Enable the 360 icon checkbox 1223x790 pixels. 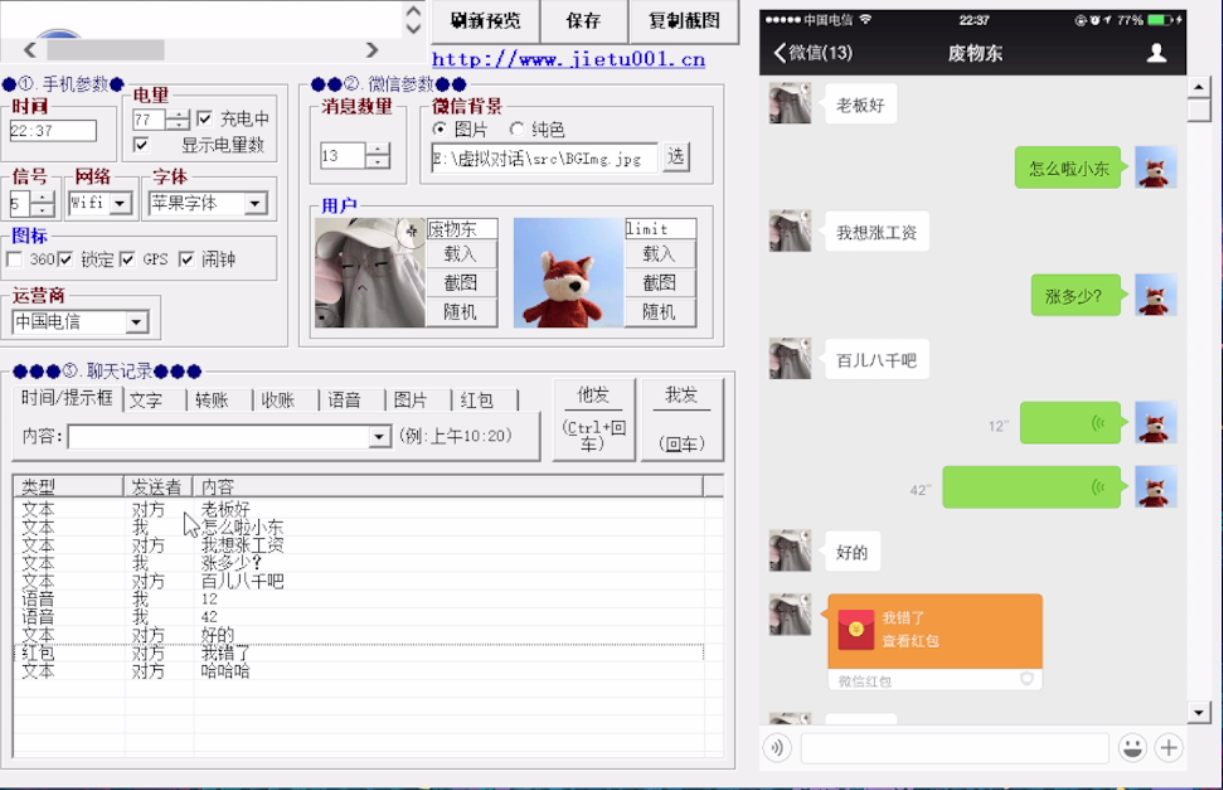15,260
